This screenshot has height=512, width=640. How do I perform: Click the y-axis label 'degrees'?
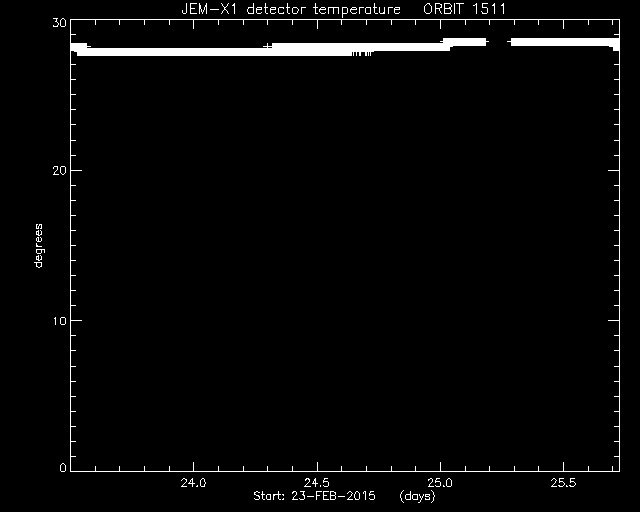38,245
